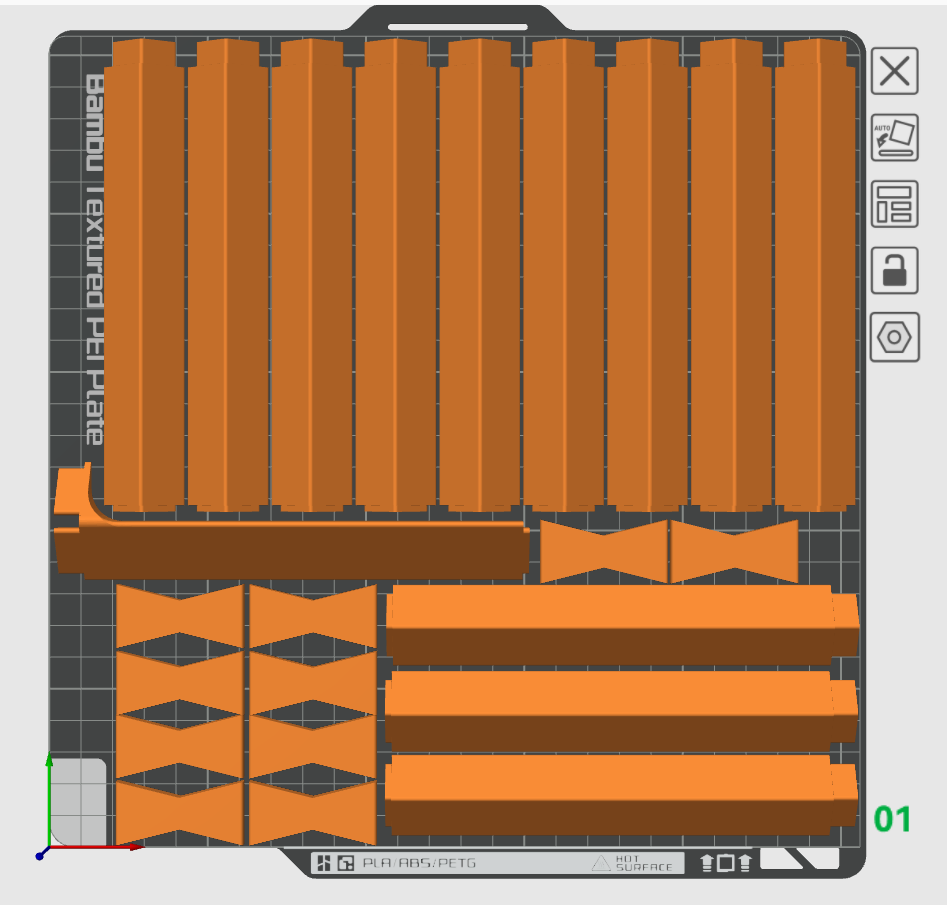The image size is (947, 905).
Task: Select bottom-right bowtie in the bowtie grid
Action: pos(313,813)
